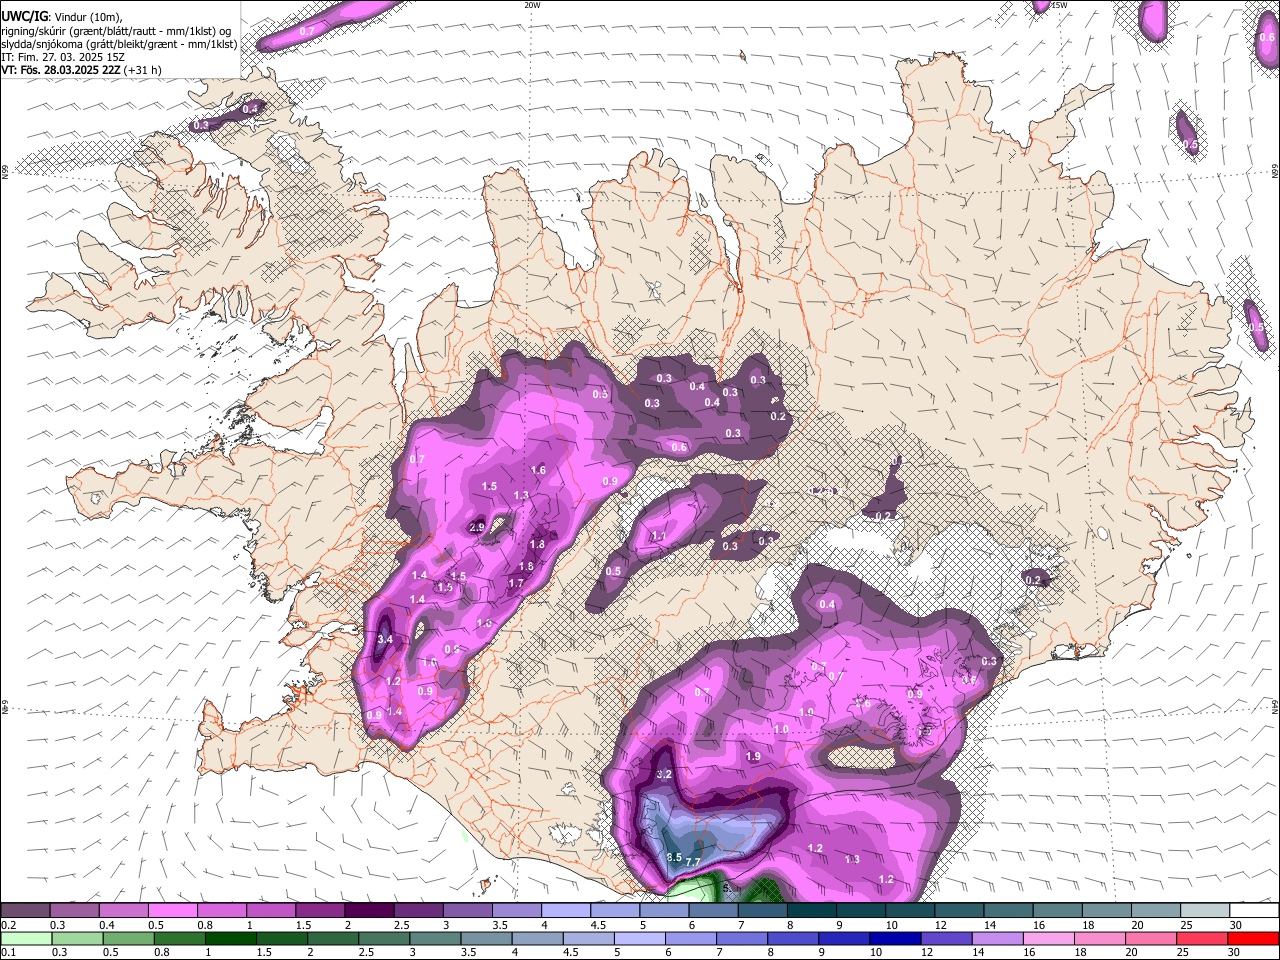Select upper legend swatch between 16 and 18
This screenshot has height=960, width=1280.
tap(1056, 910)
